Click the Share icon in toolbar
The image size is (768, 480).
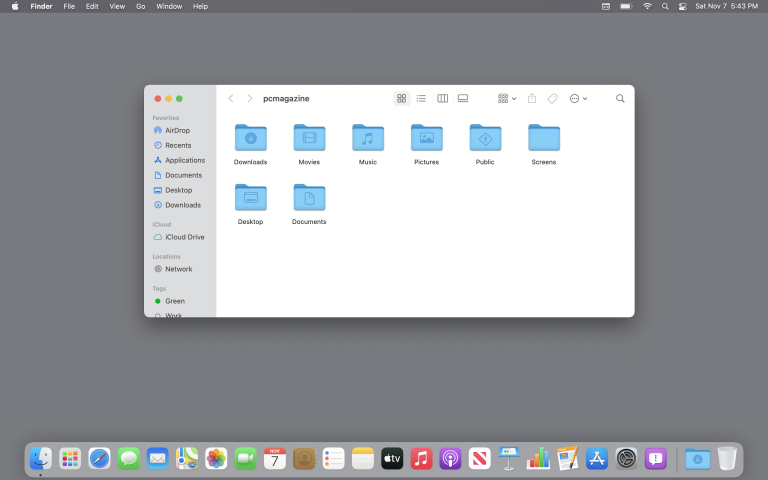pos(532,99)
